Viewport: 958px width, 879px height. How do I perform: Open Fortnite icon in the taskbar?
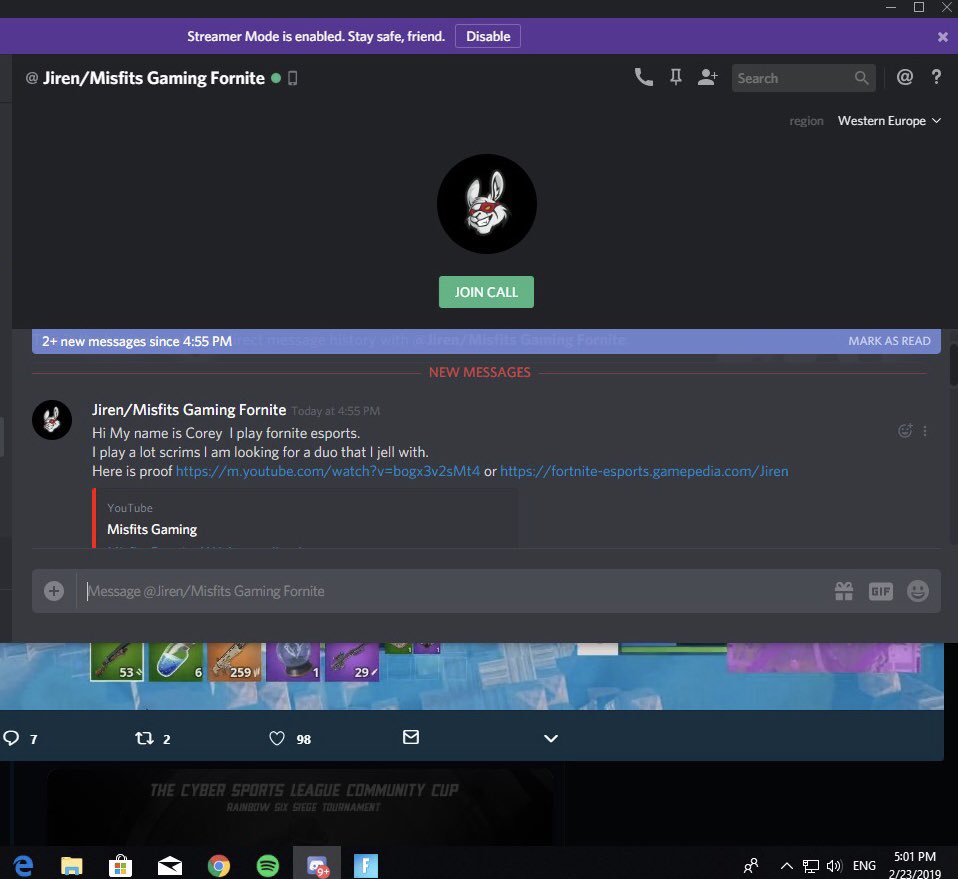pos(365,866)
